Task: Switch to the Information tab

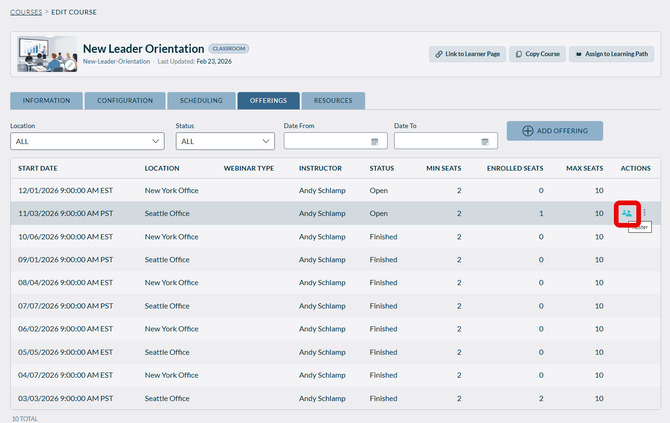Action: tap(46, 100)
